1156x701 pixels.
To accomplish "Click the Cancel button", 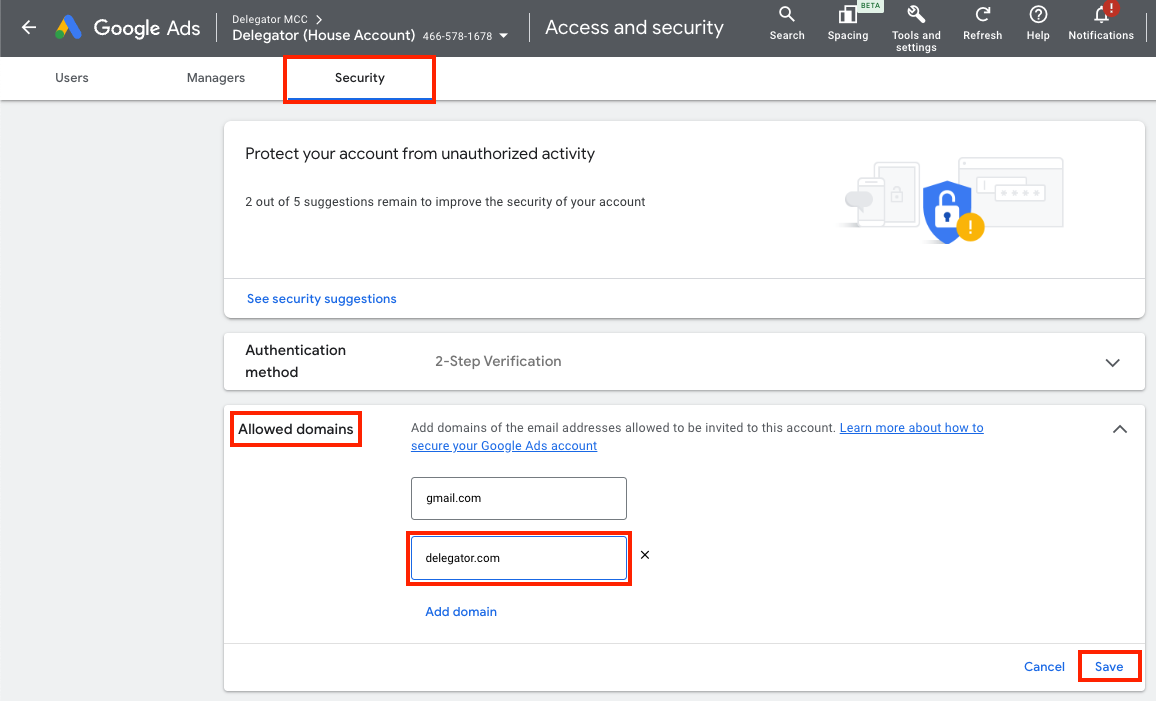I will pyautogui.click(x=1044, y=666).
